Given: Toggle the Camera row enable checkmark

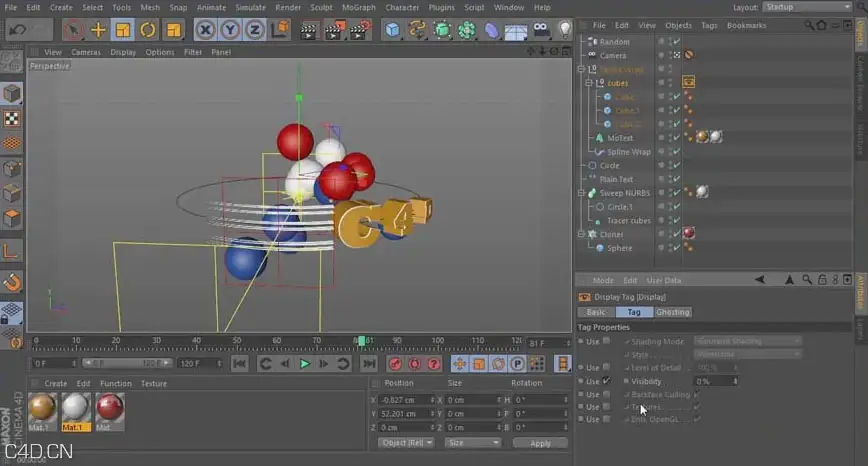Looking at the screenshot, I should [x=676, y=55].
